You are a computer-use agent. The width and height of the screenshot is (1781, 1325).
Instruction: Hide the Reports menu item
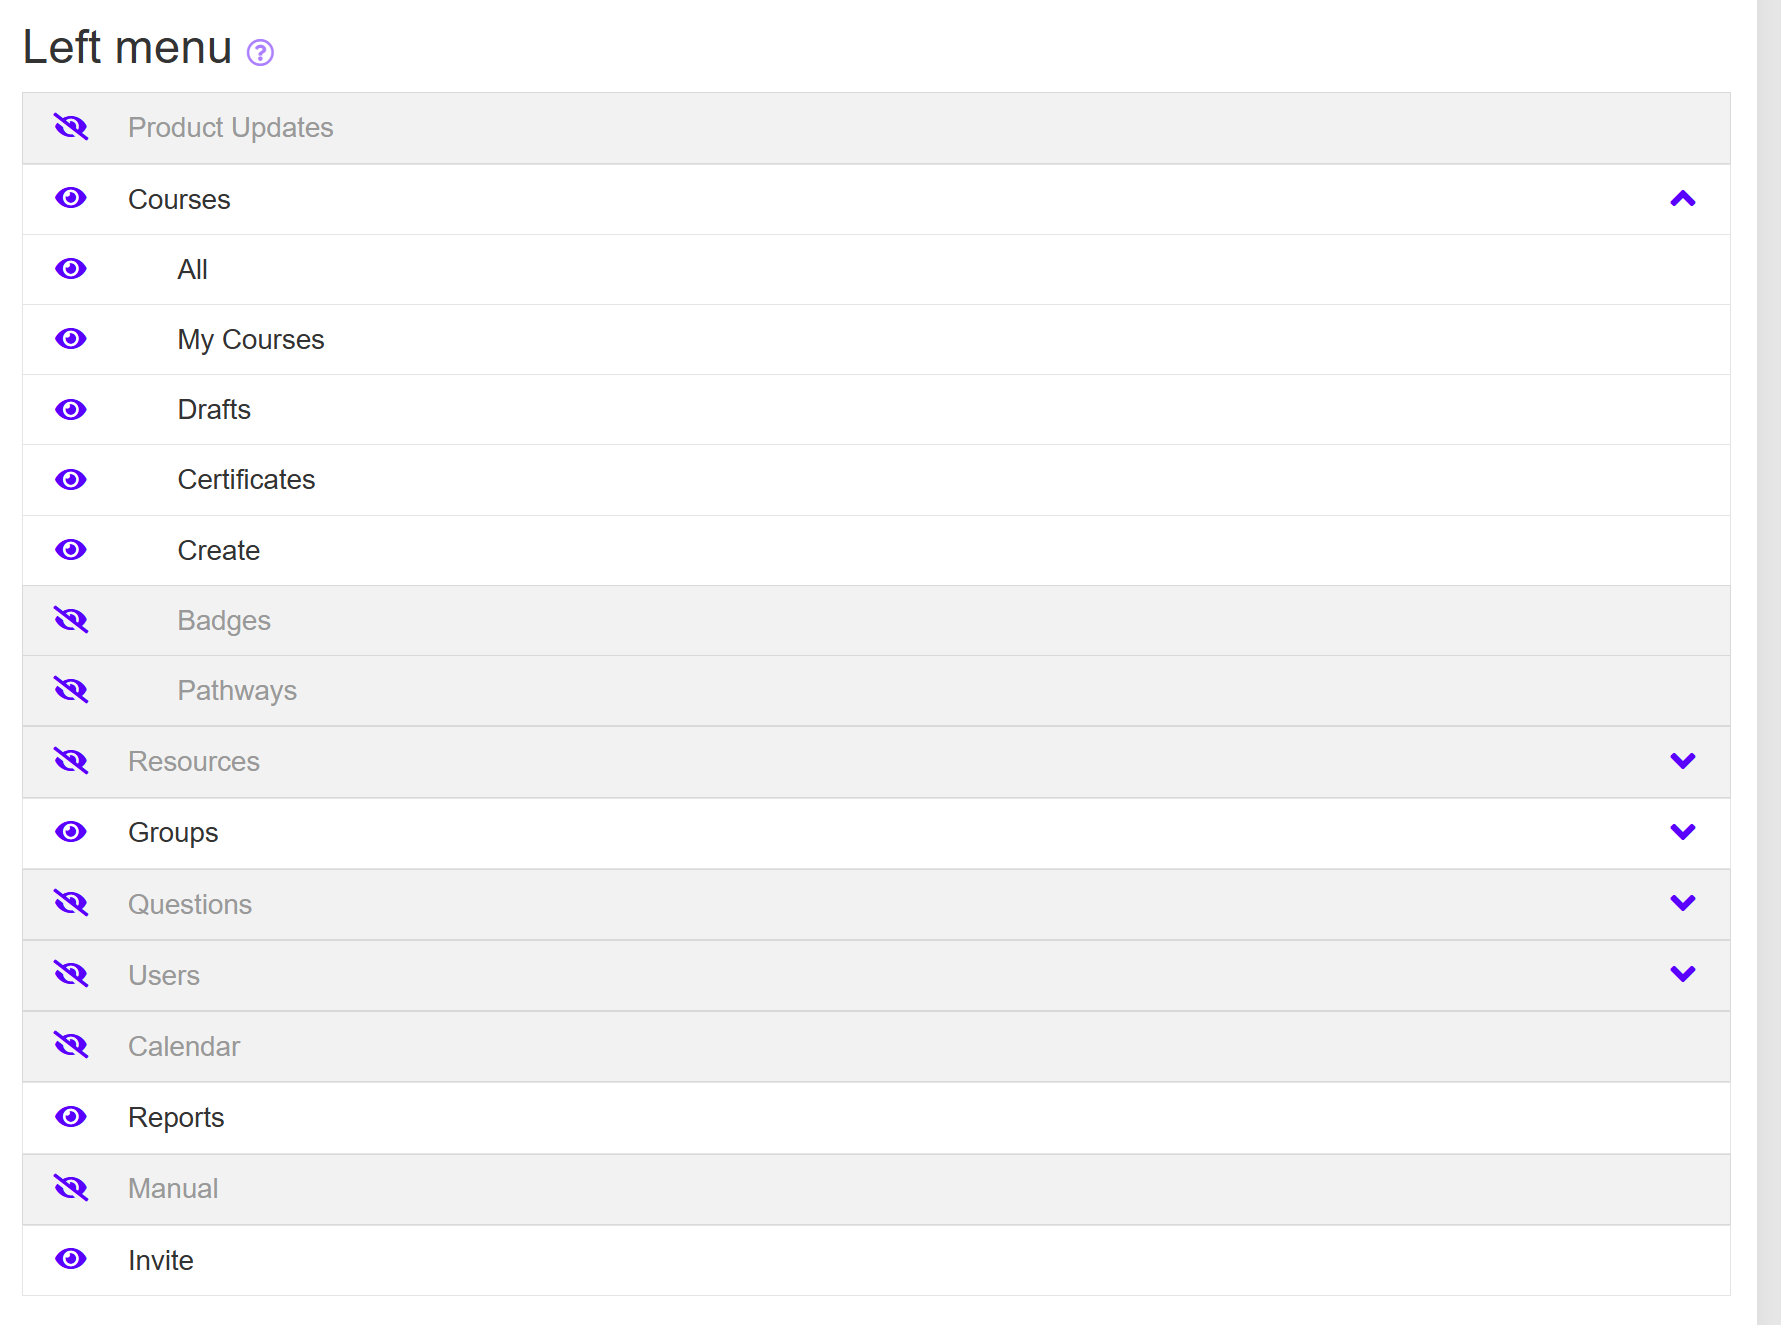click(71, 1117)
